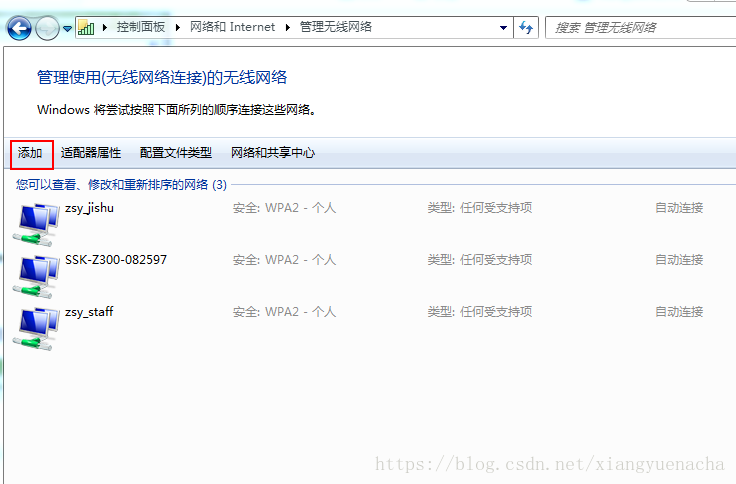This screenshot has width=736, height=484.
Task: Open the 网络和 Internet breadcrumb
Action: click(x=232, y=27)
